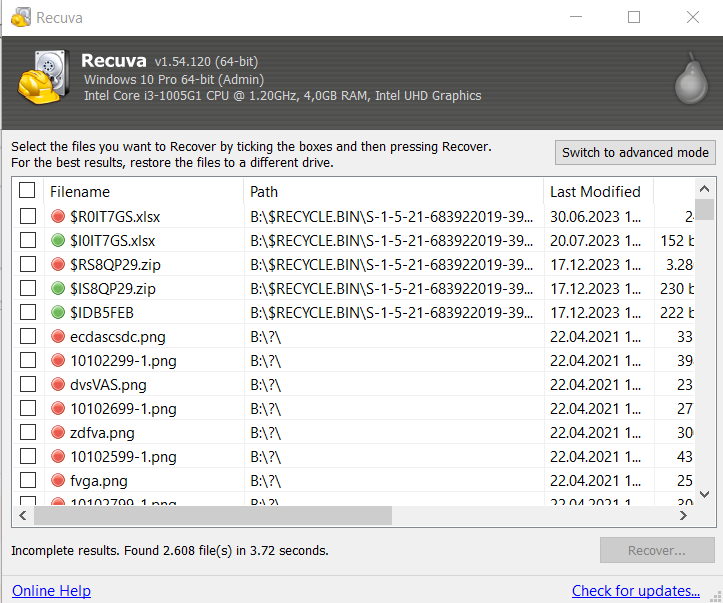Click the resize grip at window corner
723x603 pixels.
tap(716, 596)
